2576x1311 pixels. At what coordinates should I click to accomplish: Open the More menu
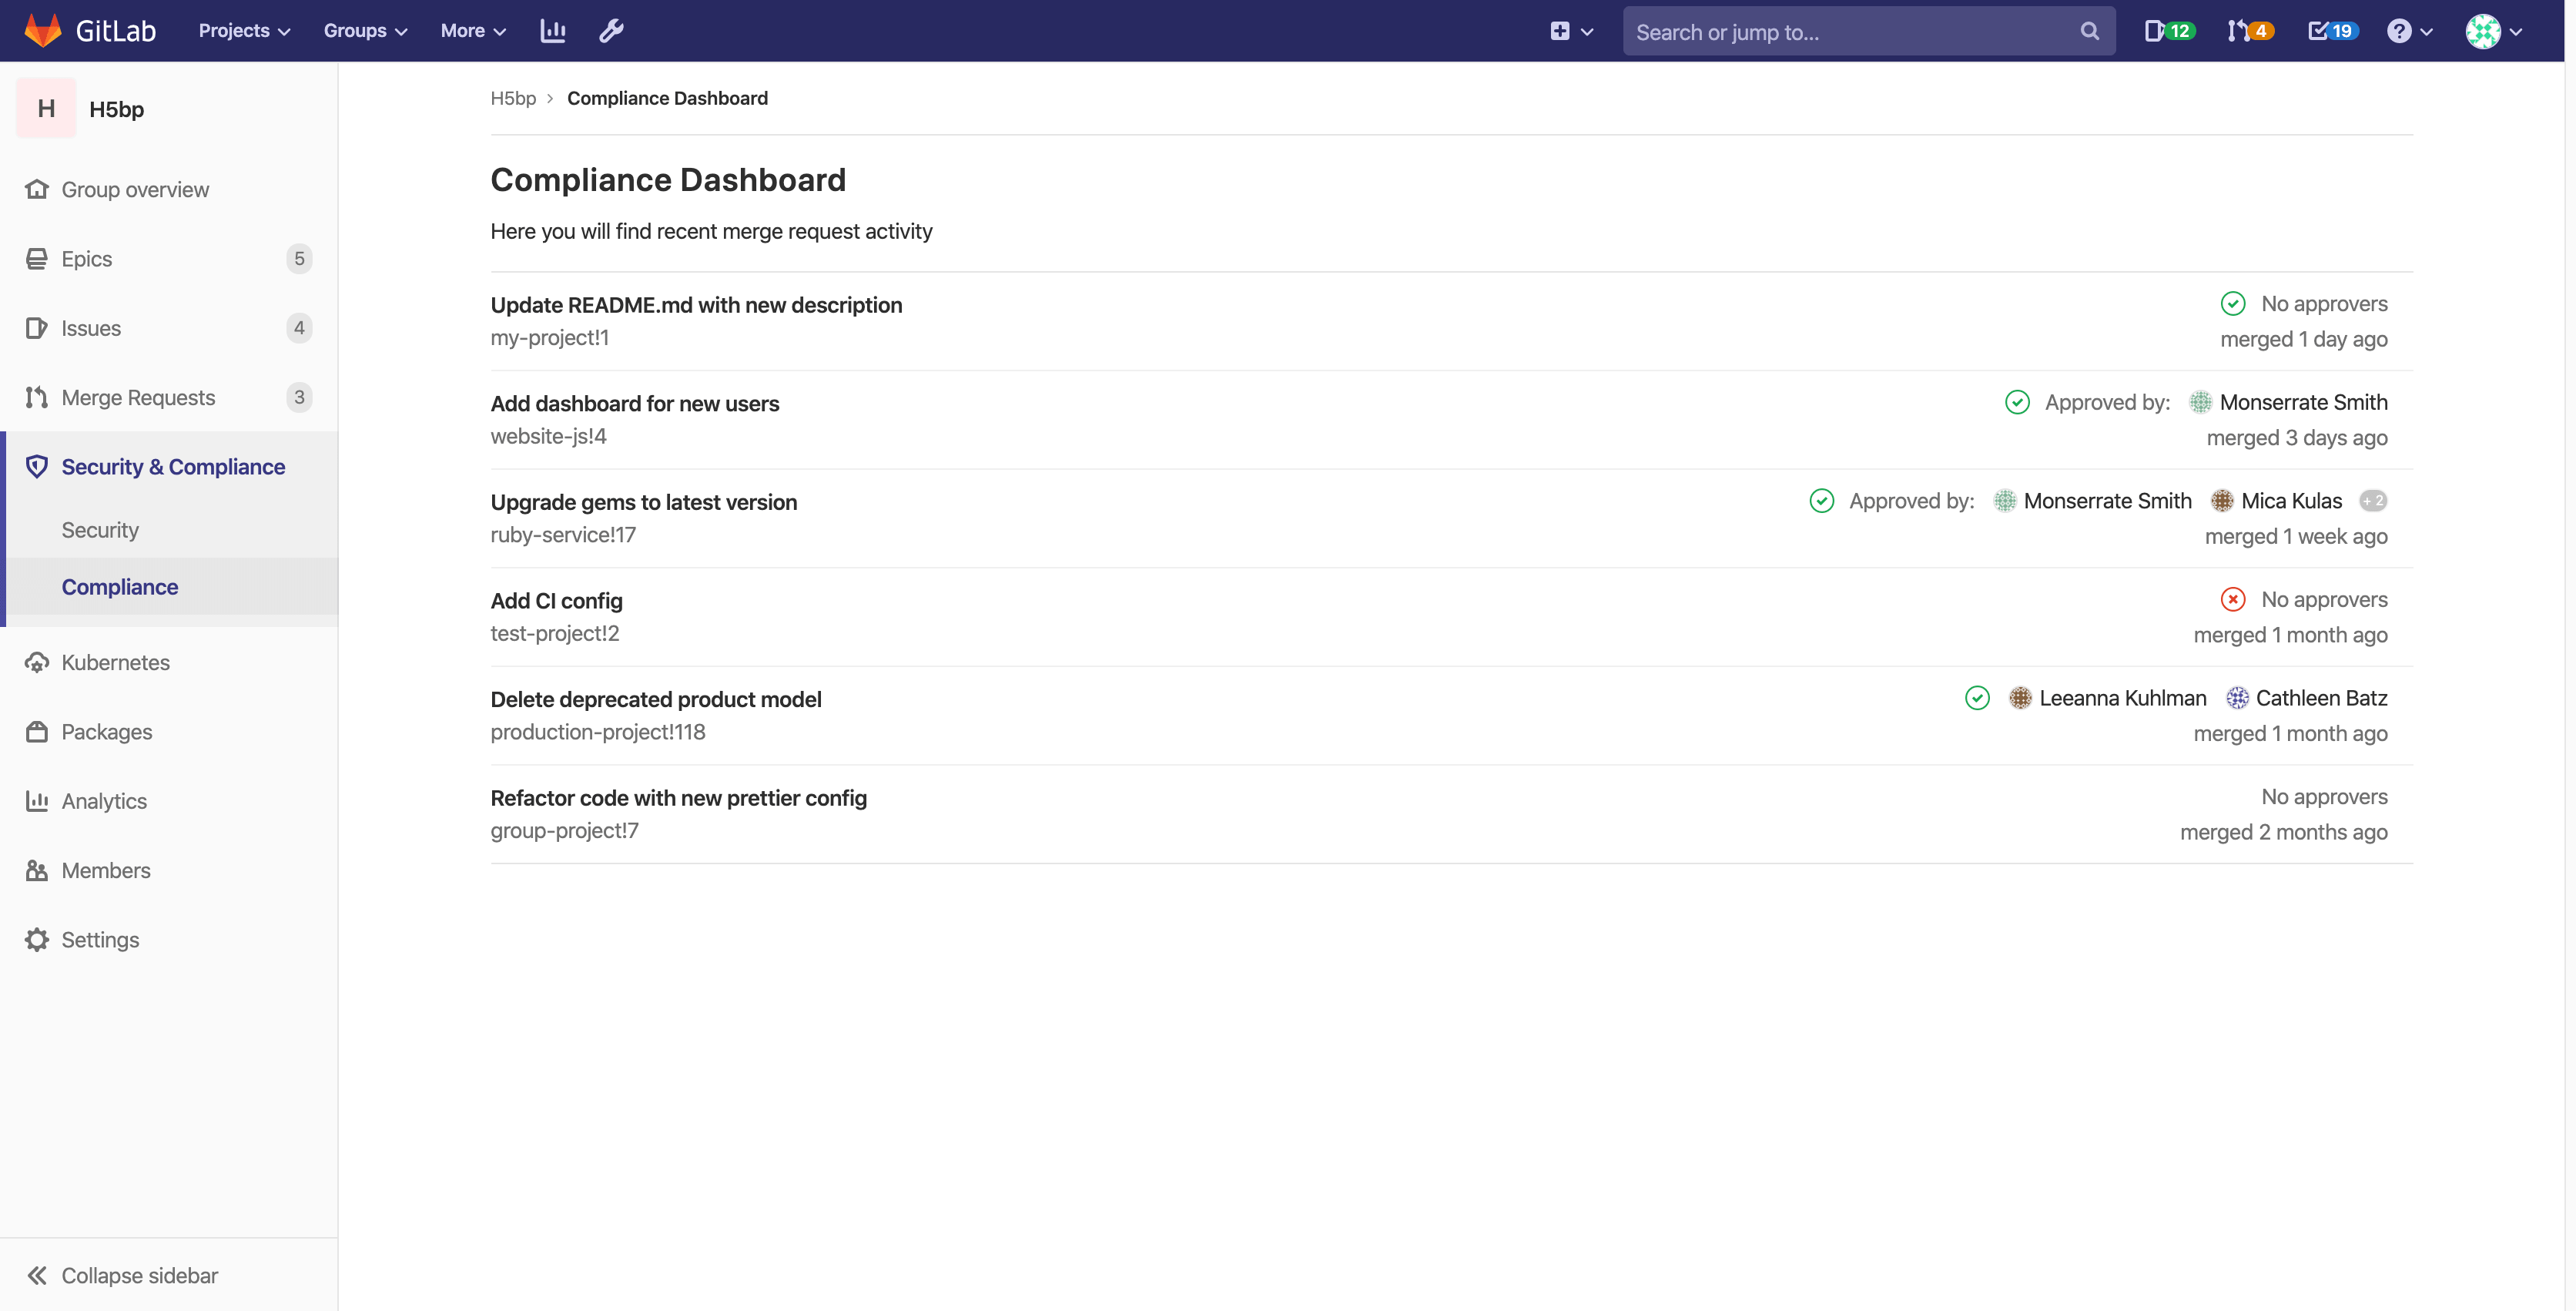[x=471, y=31]
